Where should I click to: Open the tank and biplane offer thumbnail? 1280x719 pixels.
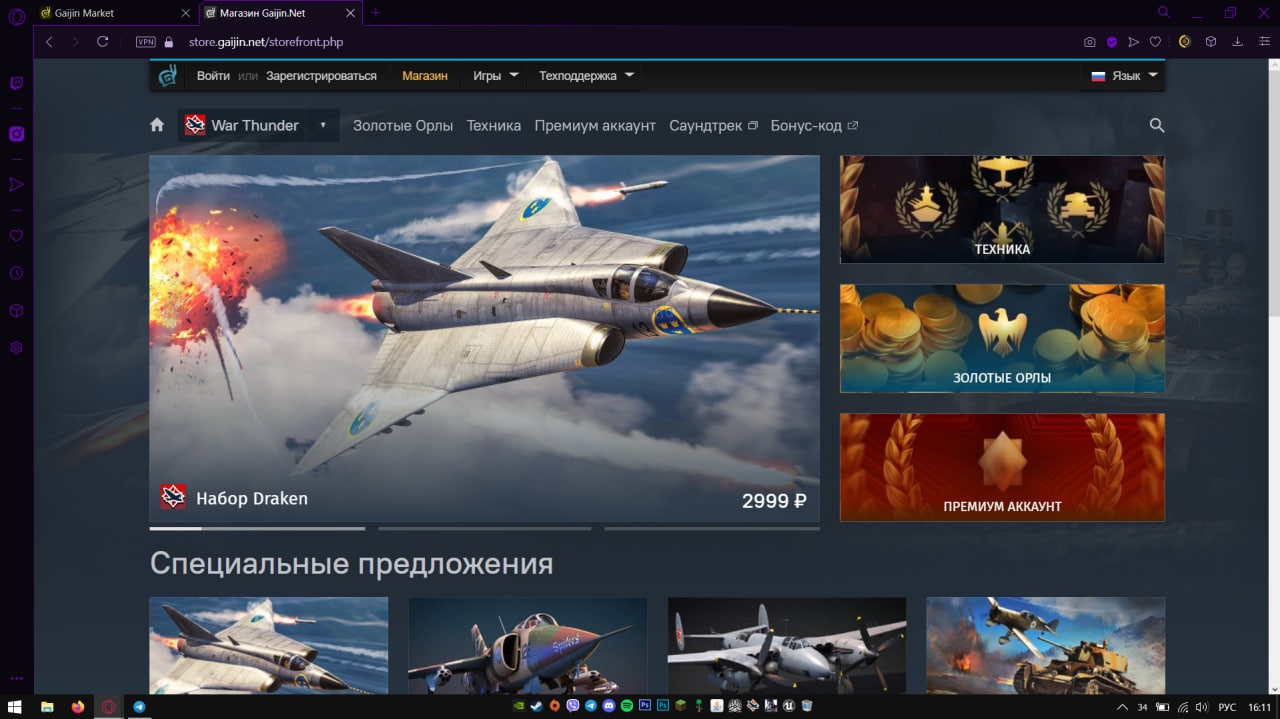coord(1045,645)
